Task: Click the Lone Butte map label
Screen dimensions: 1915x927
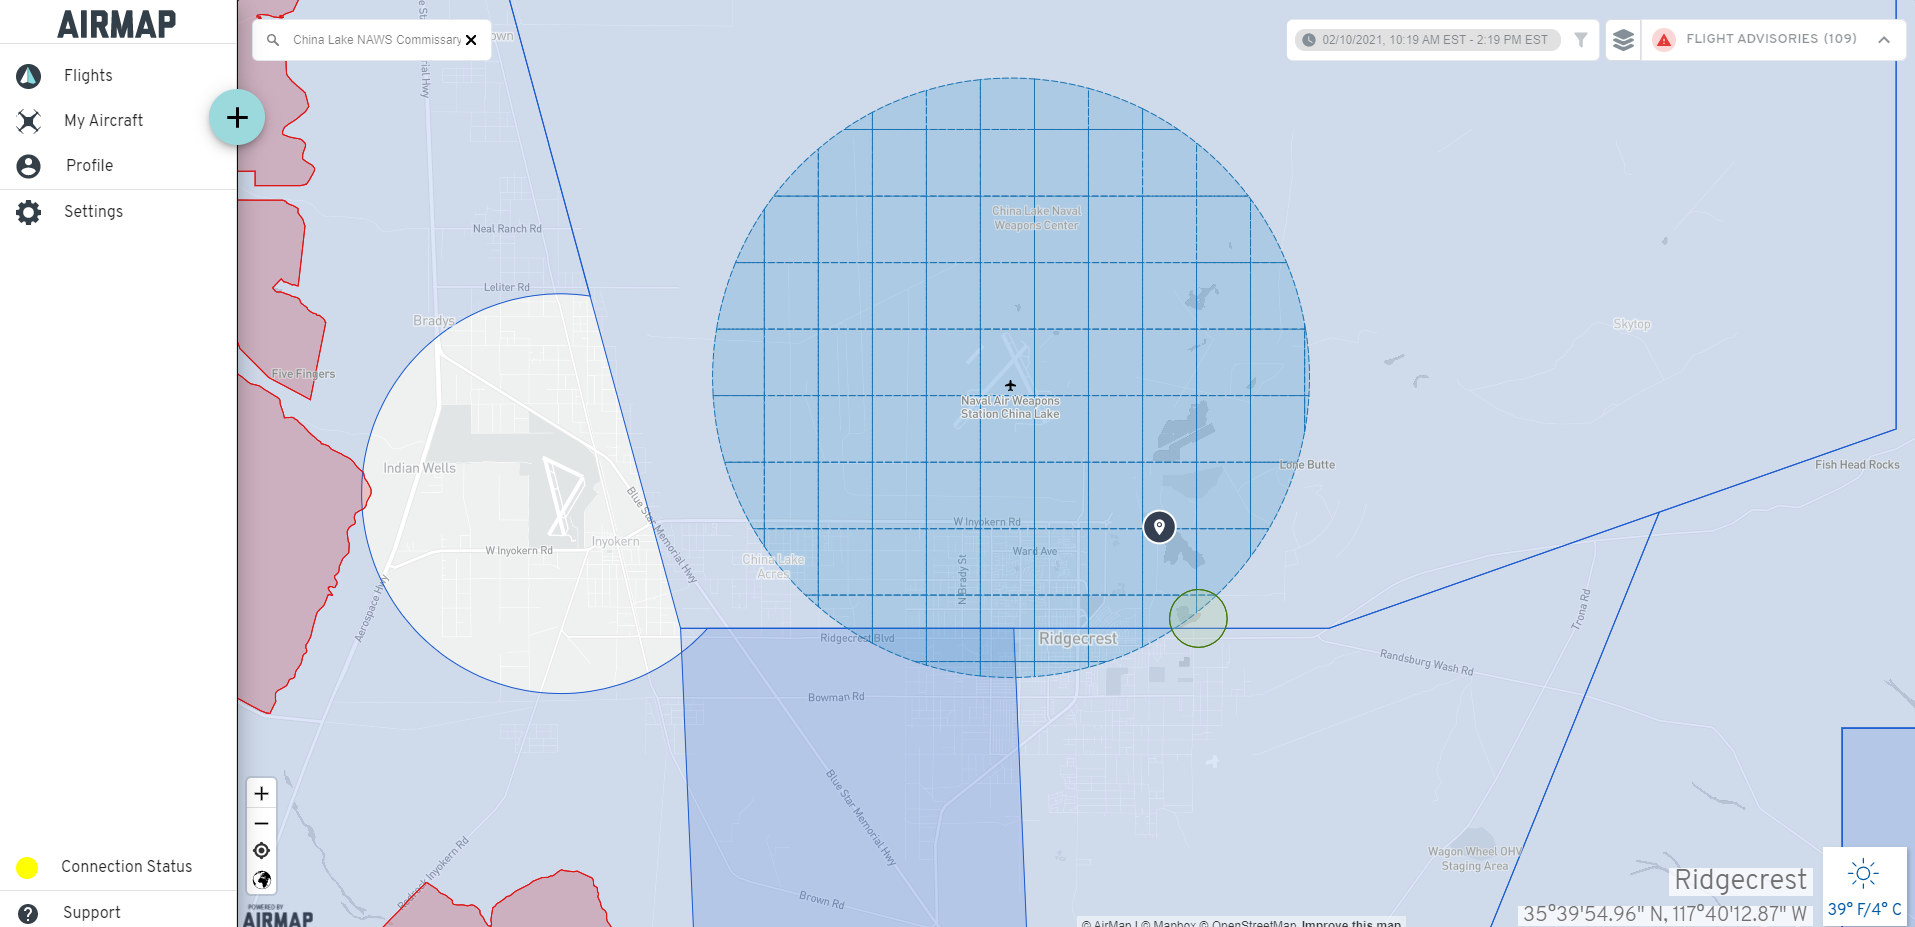Action: pos(1307,465)
